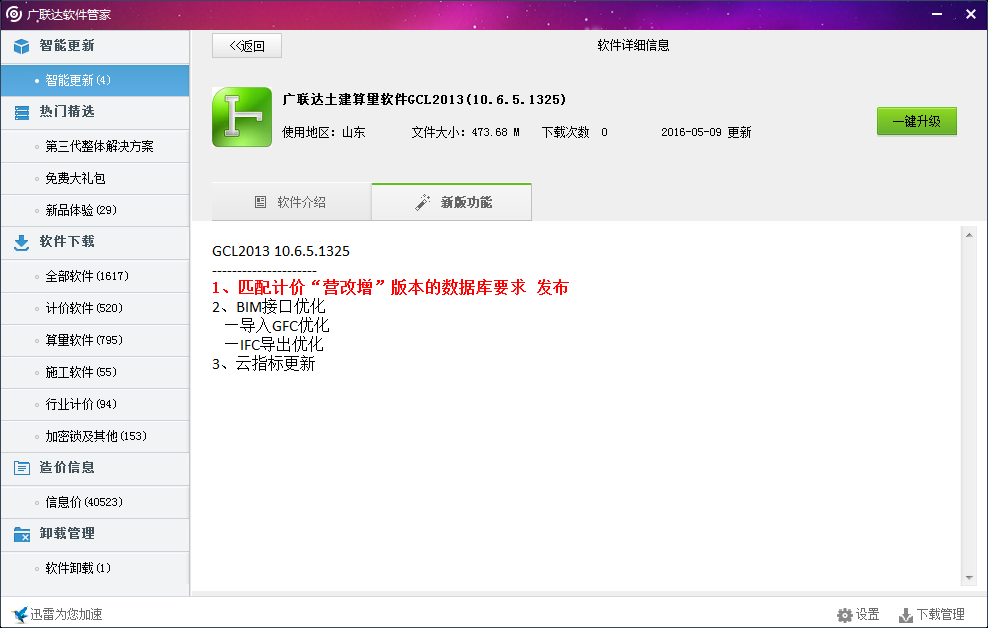Click the 软件下载 download arrow icon

click(21, 243)
